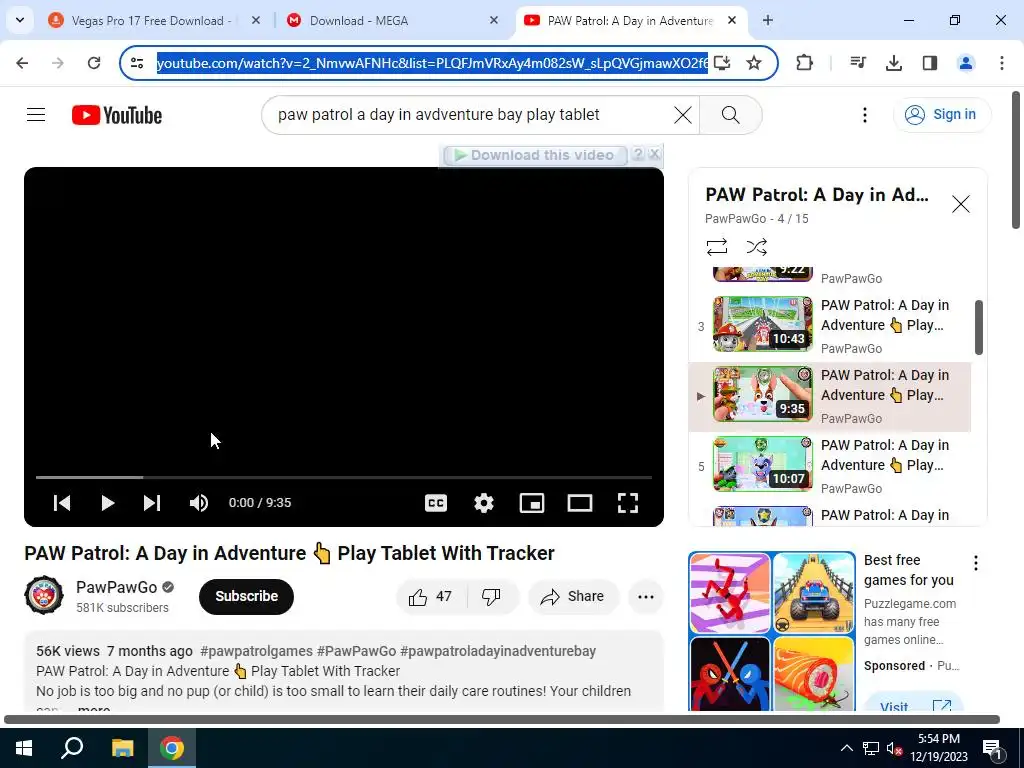Enable miniplayer mode
The width and height of the screenshot is (1024, 768).
point(532,503)
